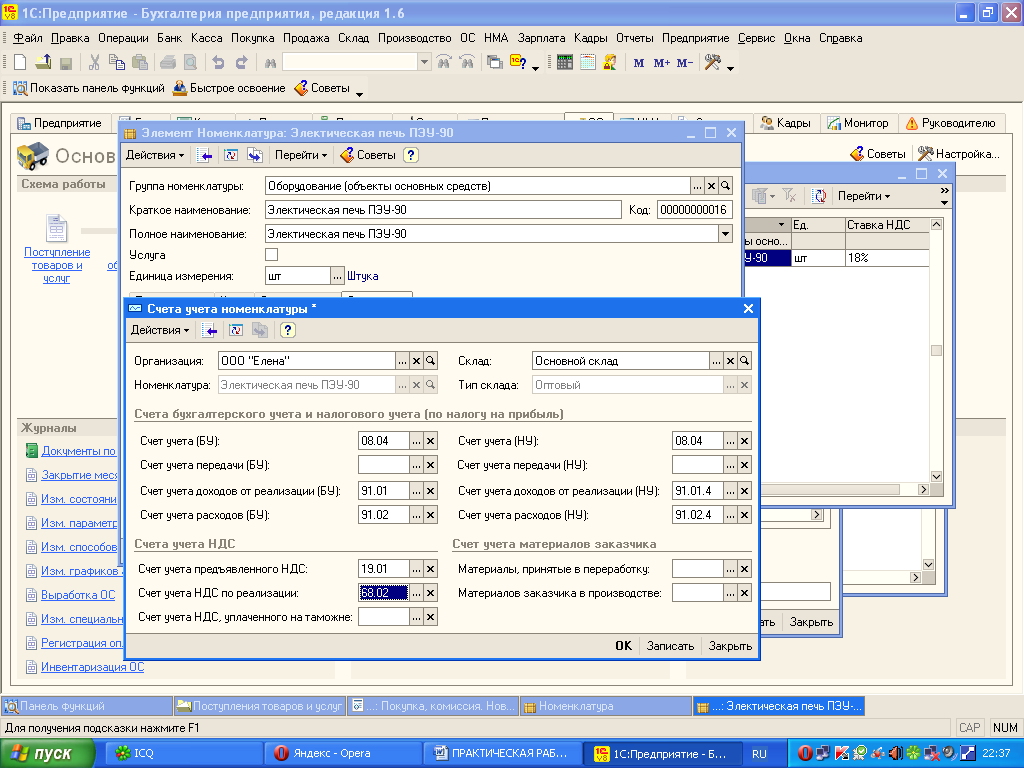
Task: Click the tools settings icon in main toolbar
Action: coord(712,63)
